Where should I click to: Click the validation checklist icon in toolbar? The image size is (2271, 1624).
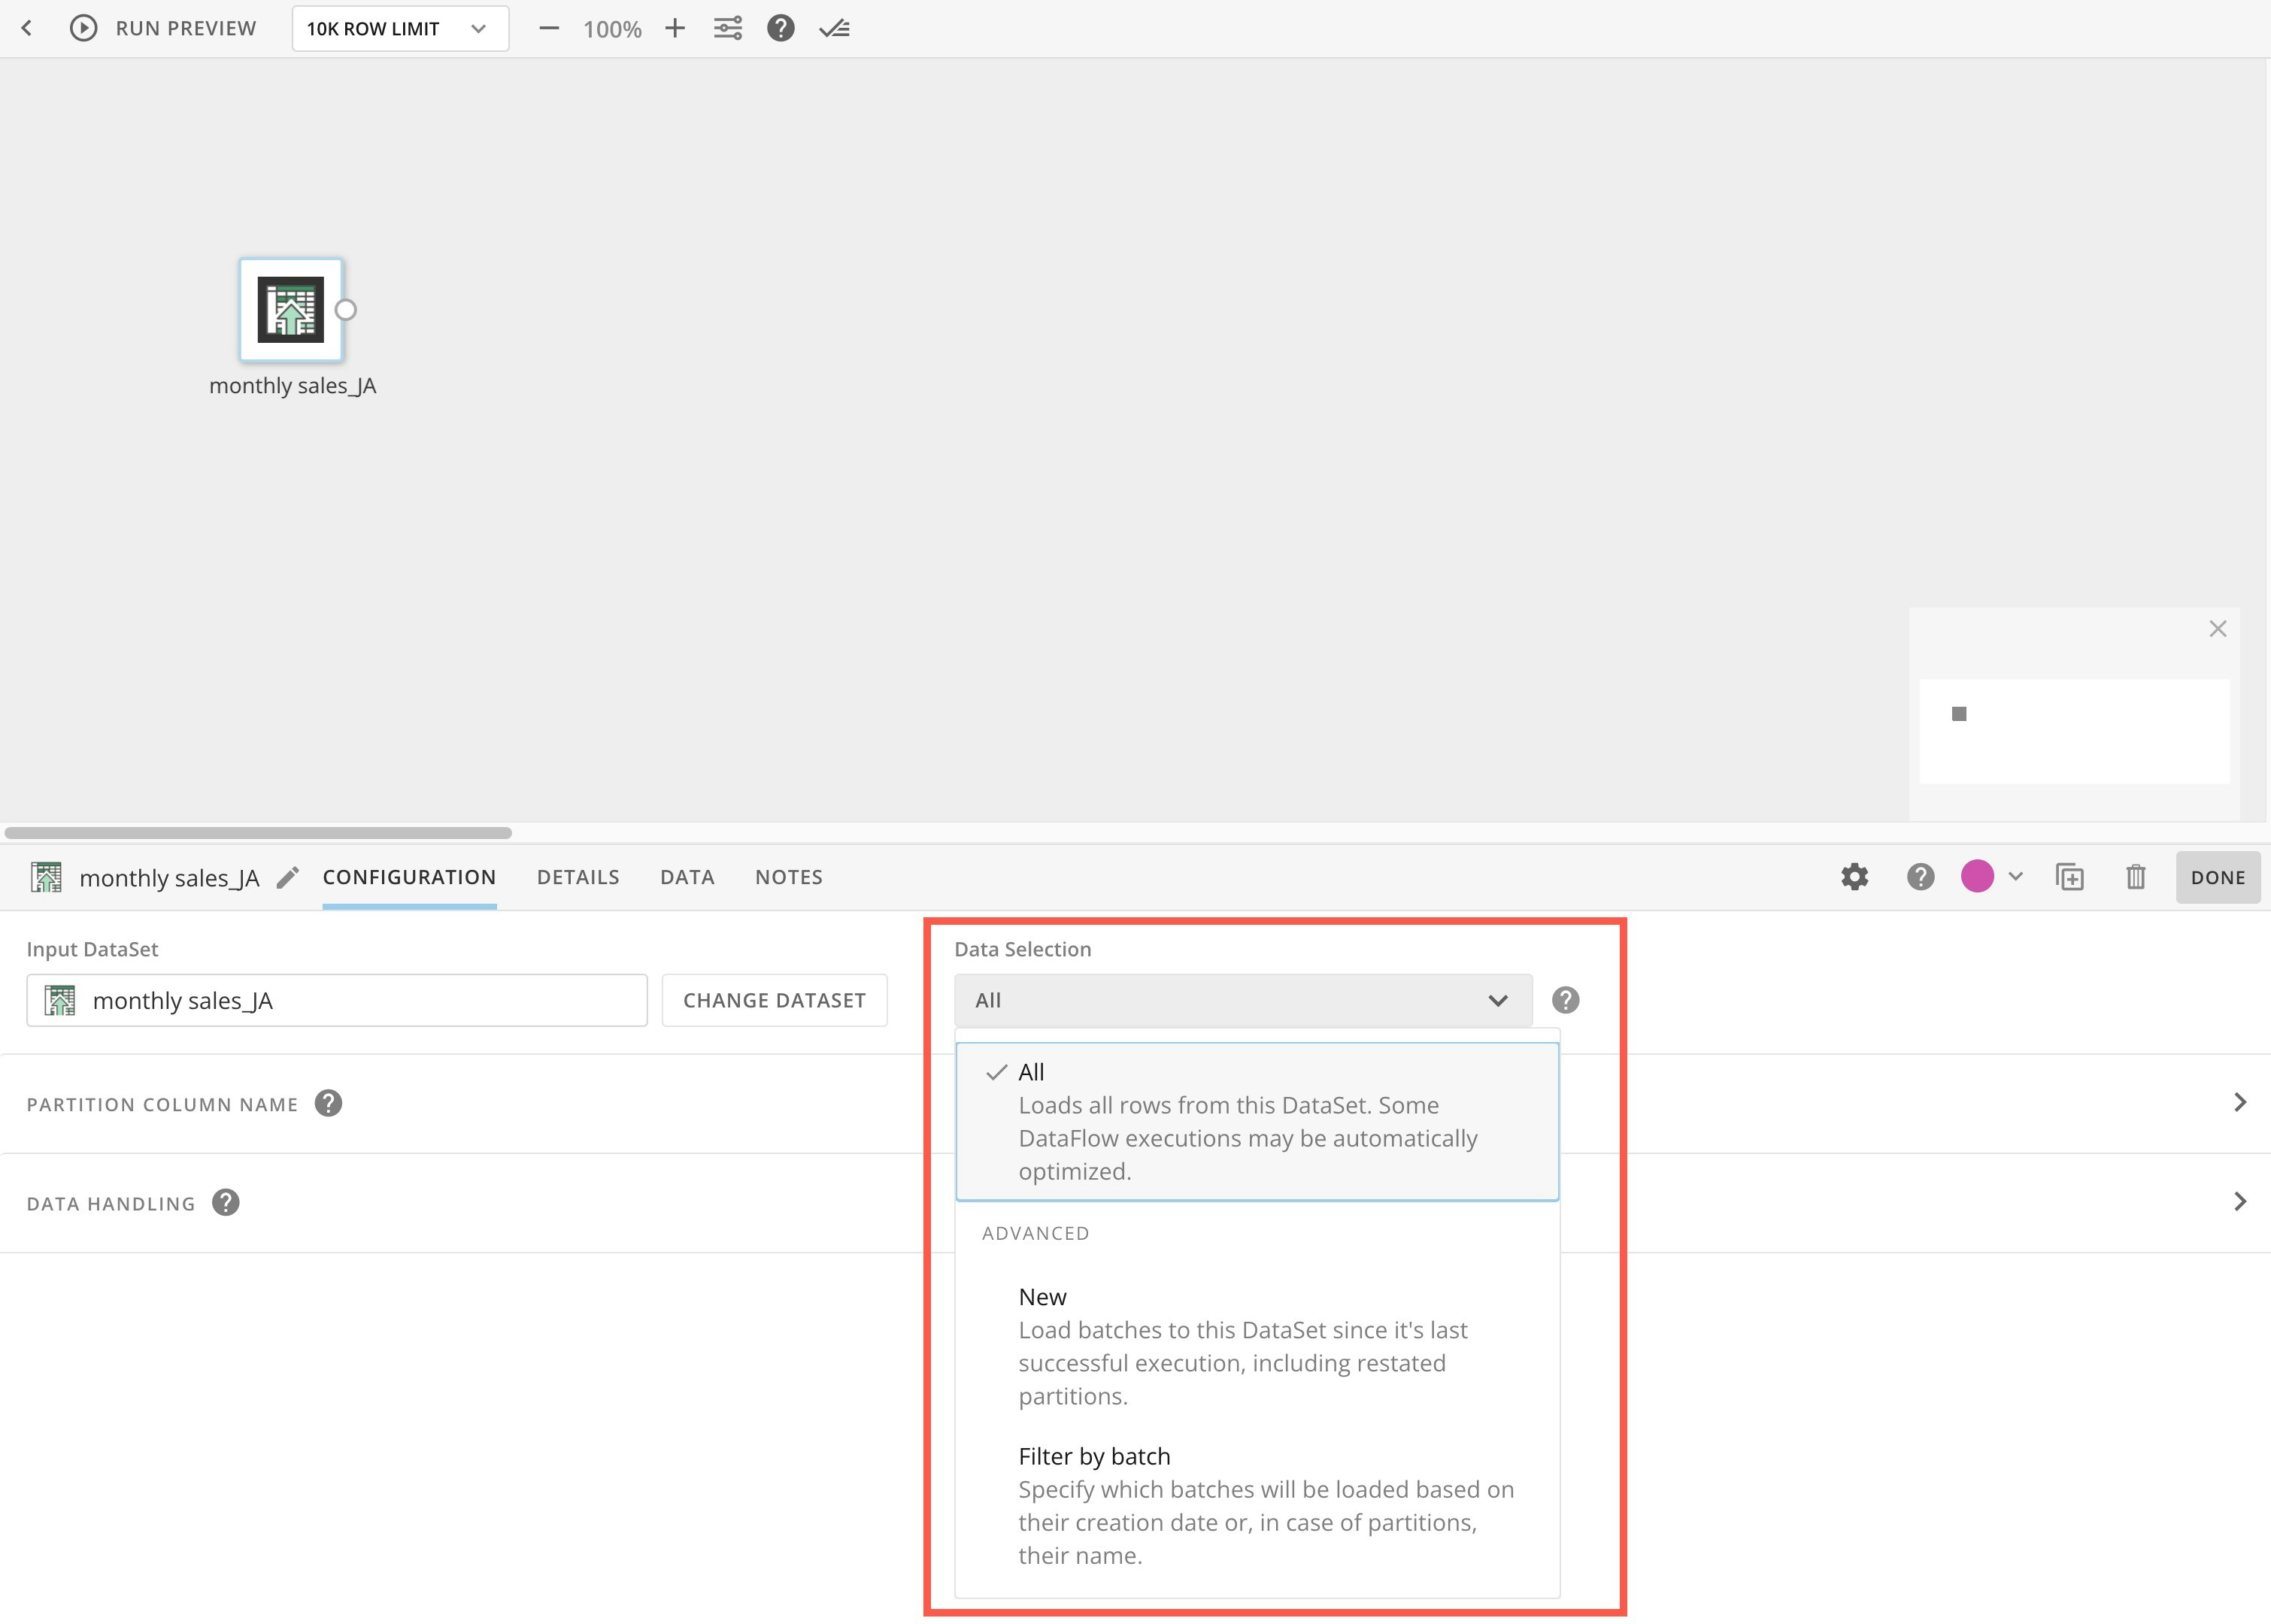tap(834, 28)
